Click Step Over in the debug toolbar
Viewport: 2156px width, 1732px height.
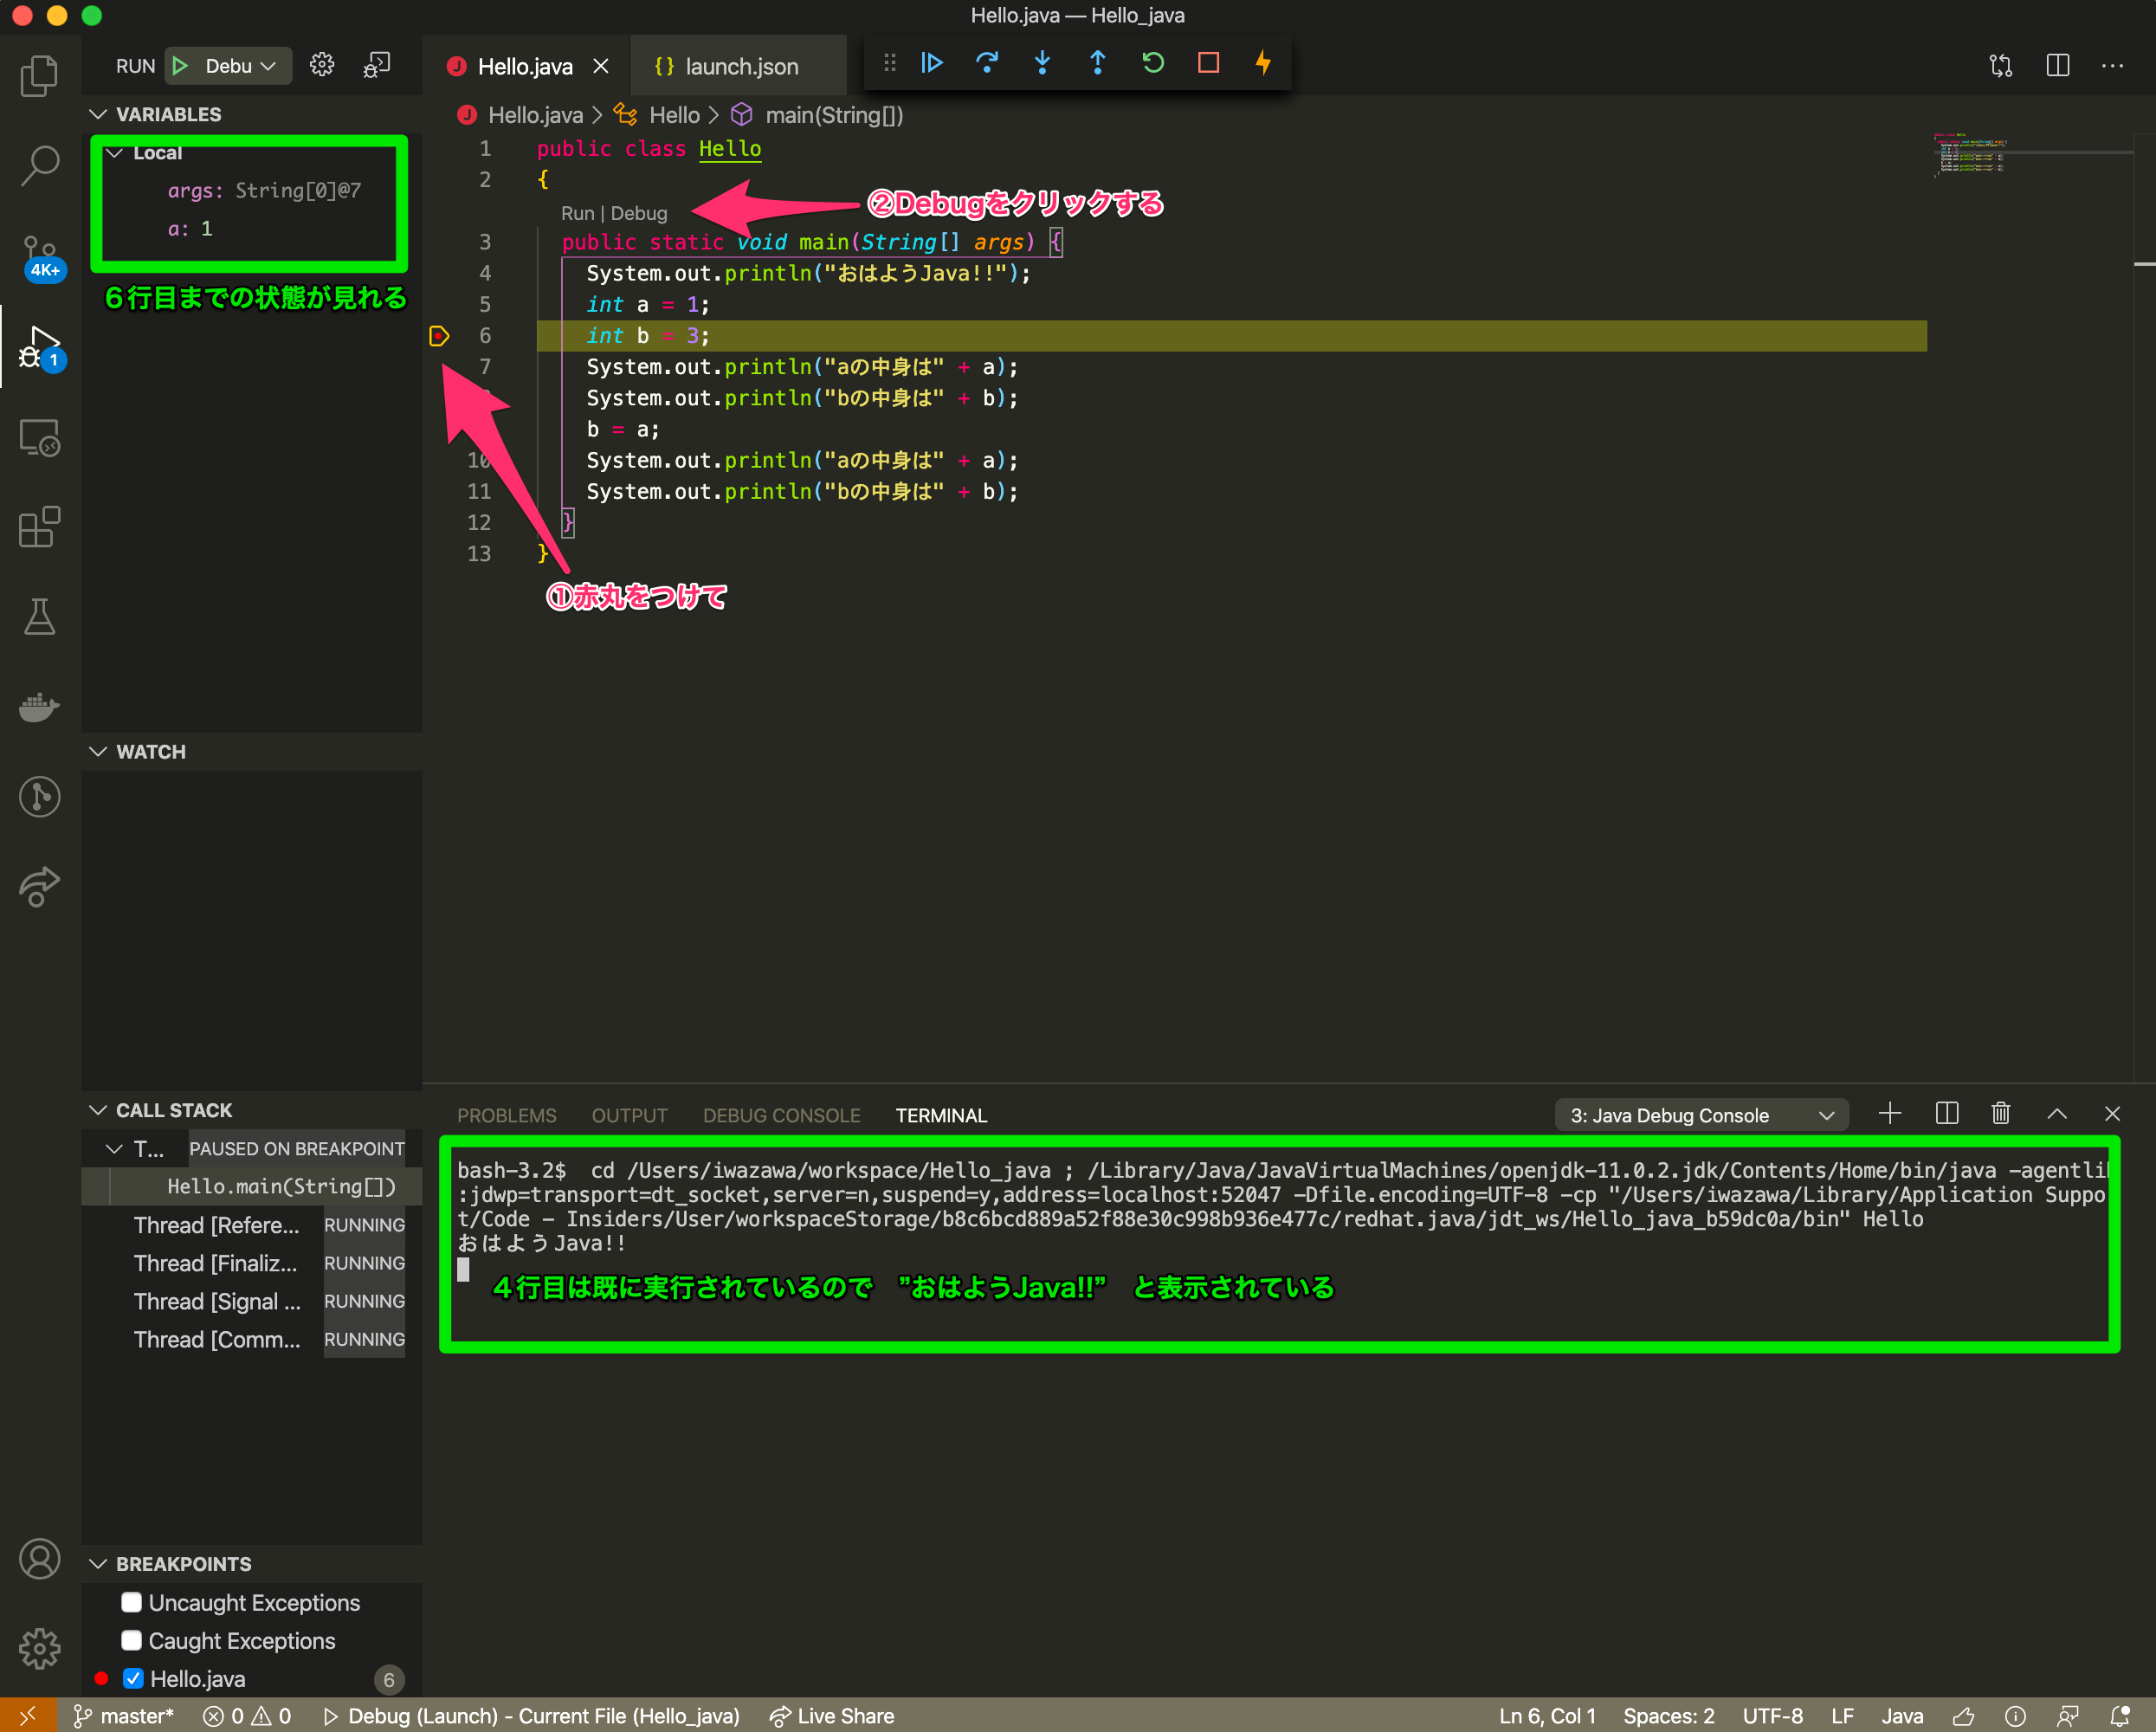(987, 63)
